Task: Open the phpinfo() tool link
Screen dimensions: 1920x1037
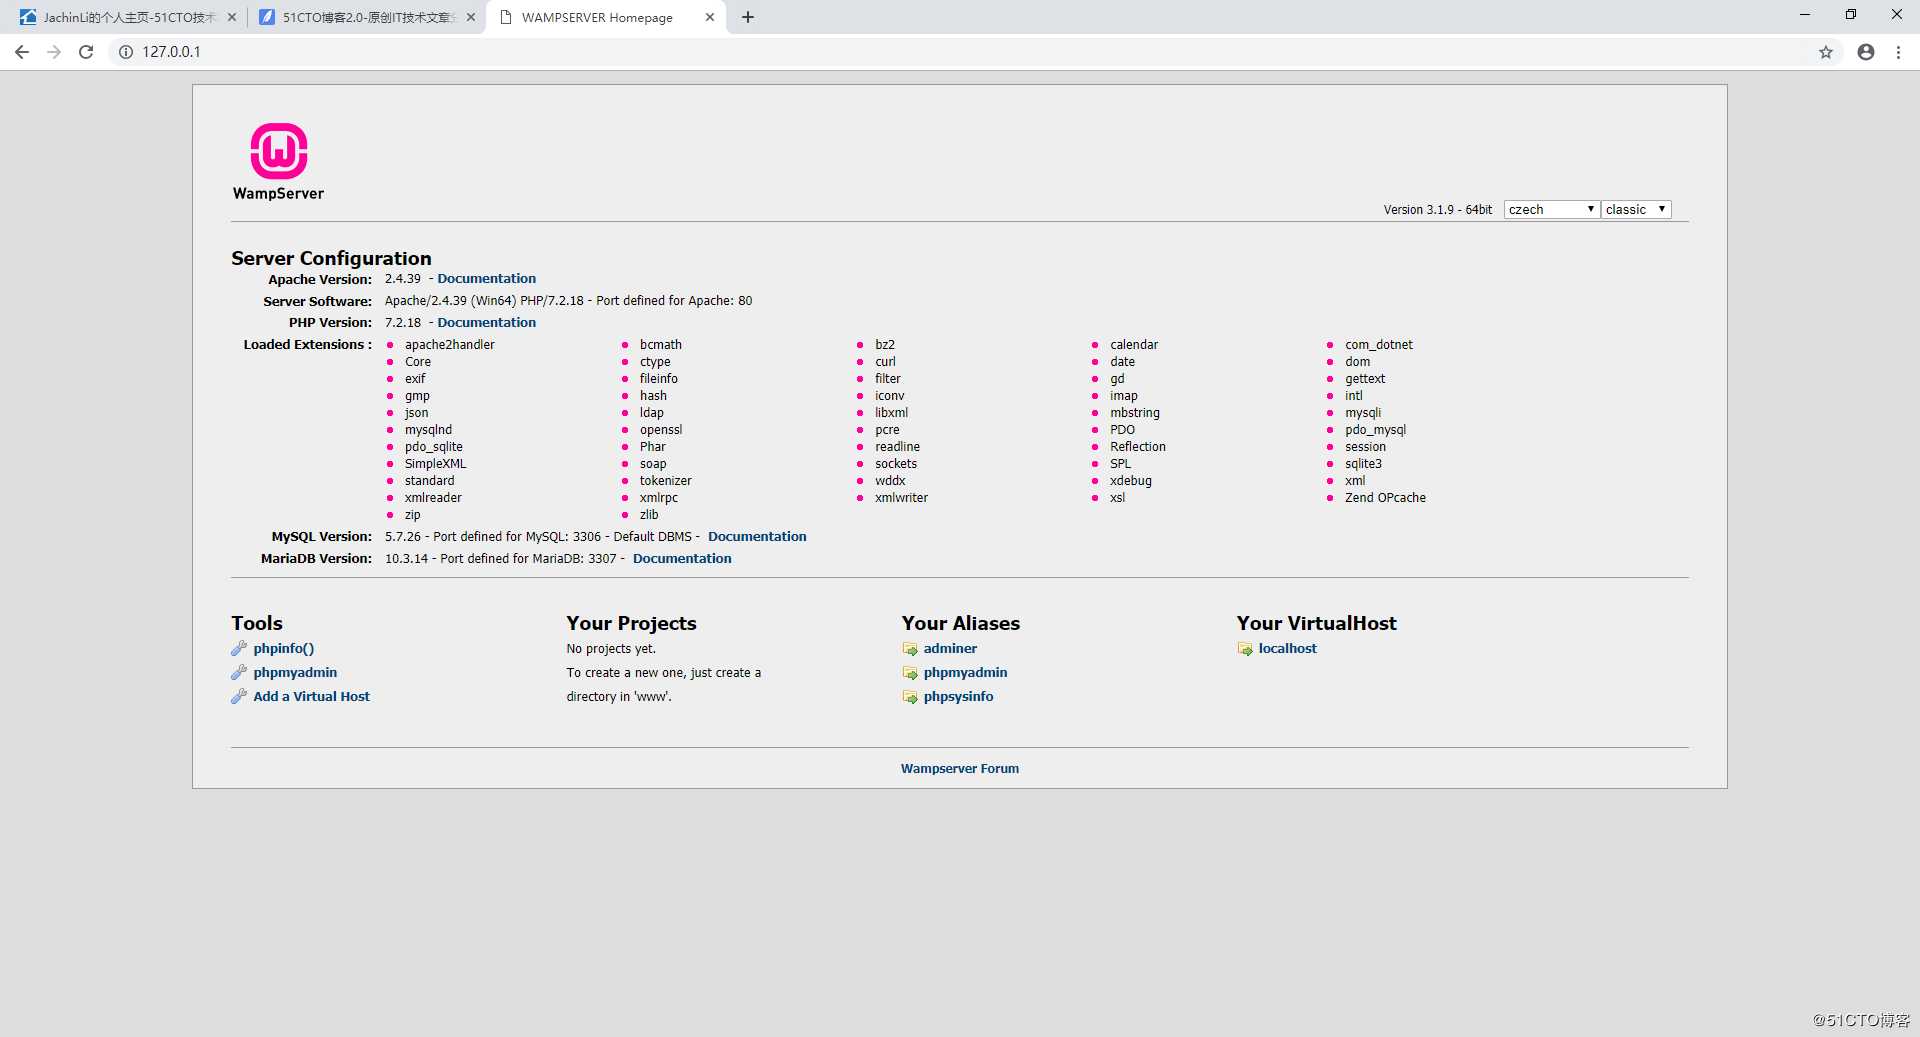Action: [283, 649]
